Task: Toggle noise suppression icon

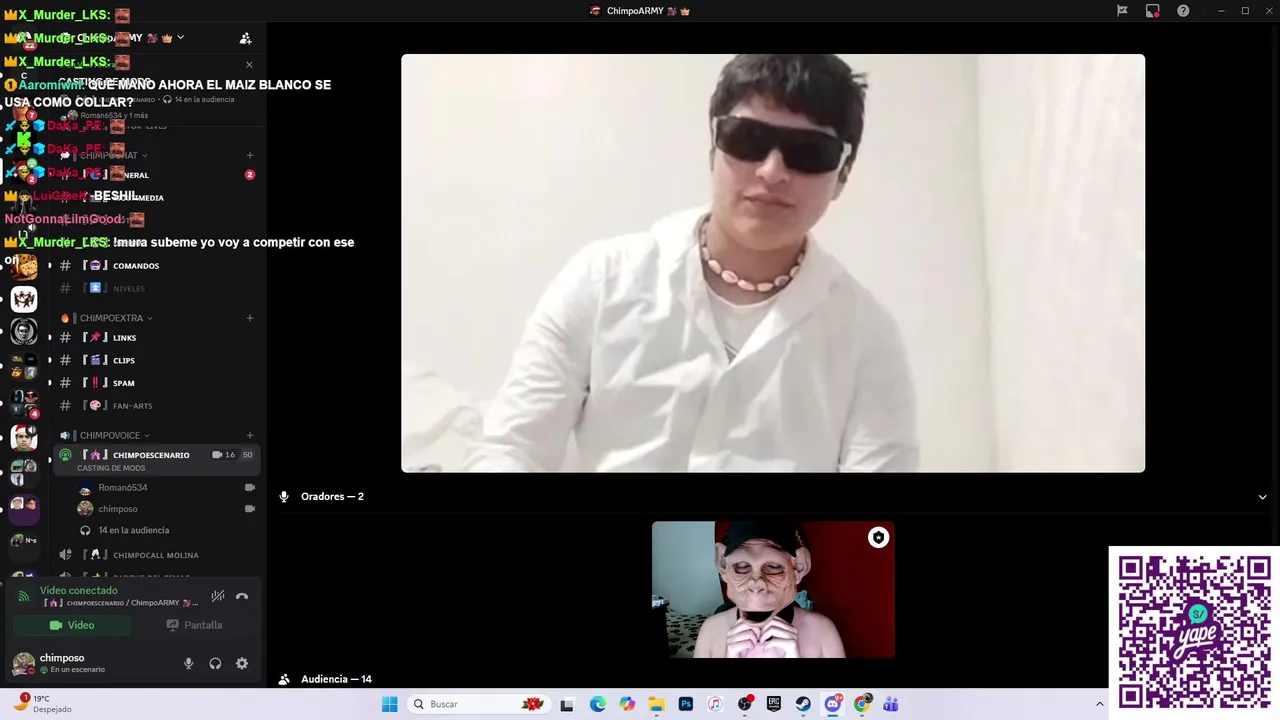Action: point(217,597)
